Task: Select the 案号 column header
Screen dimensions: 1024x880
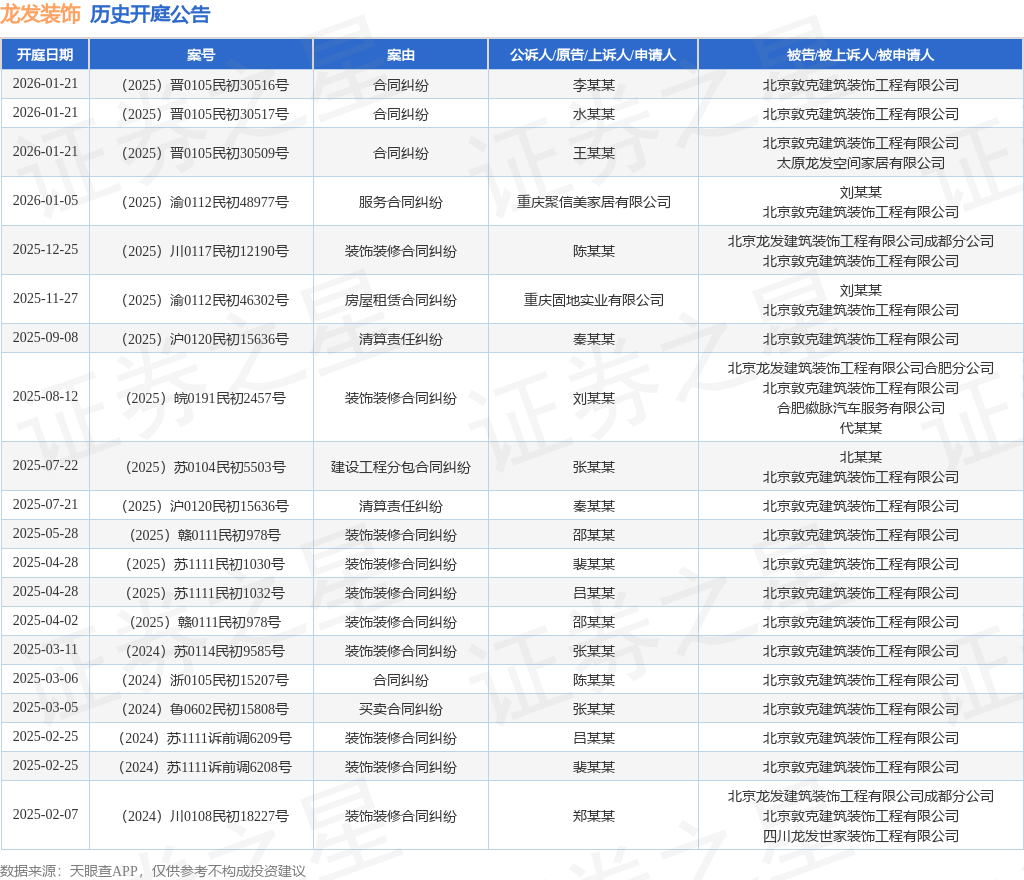Action: [x=202, y=55]
